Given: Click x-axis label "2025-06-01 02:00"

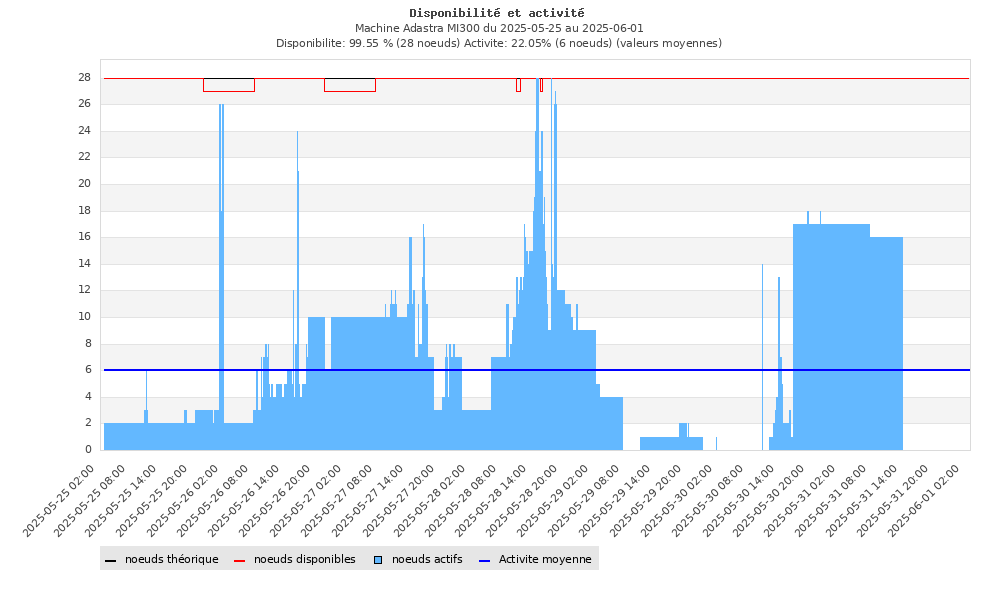Looking at the screenshot, I should [x=923, y=501].
